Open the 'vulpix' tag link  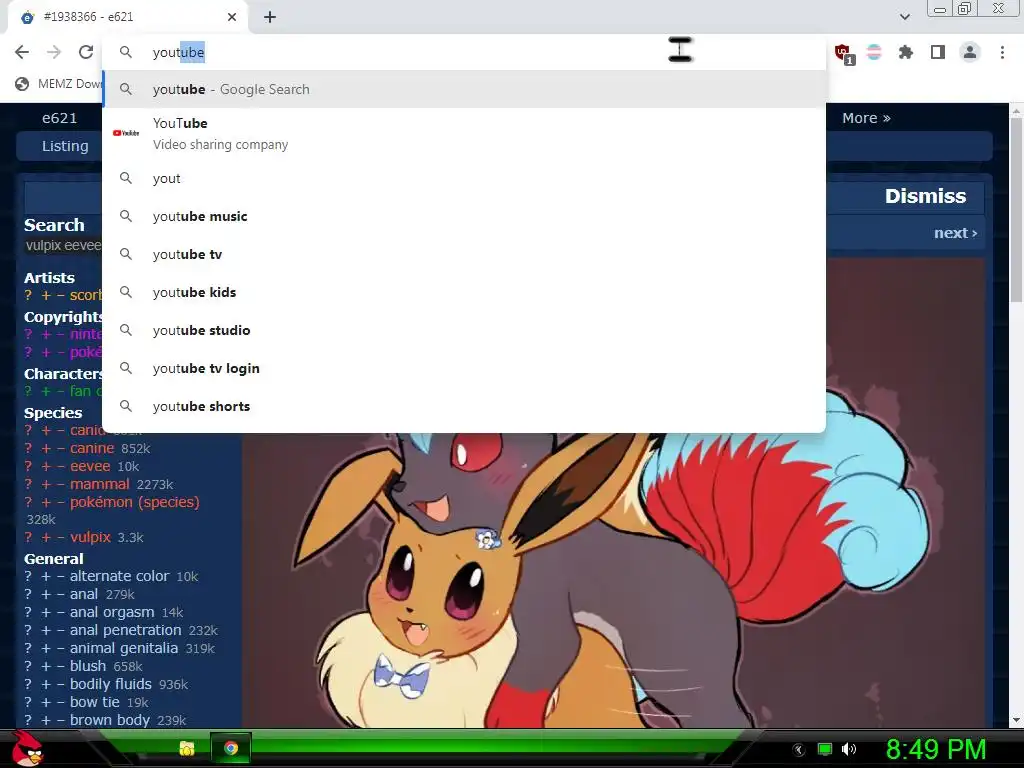point(90,537)
